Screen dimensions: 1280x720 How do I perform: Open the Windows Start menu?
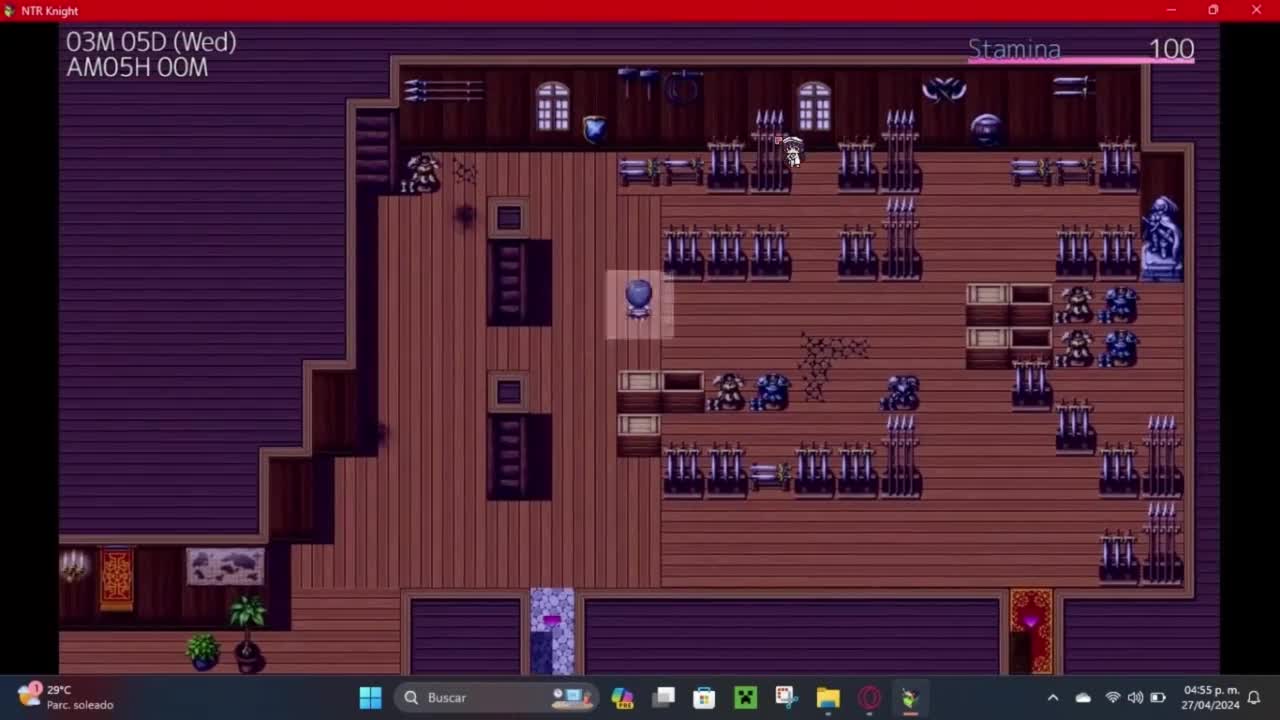[x=370, y=697]
